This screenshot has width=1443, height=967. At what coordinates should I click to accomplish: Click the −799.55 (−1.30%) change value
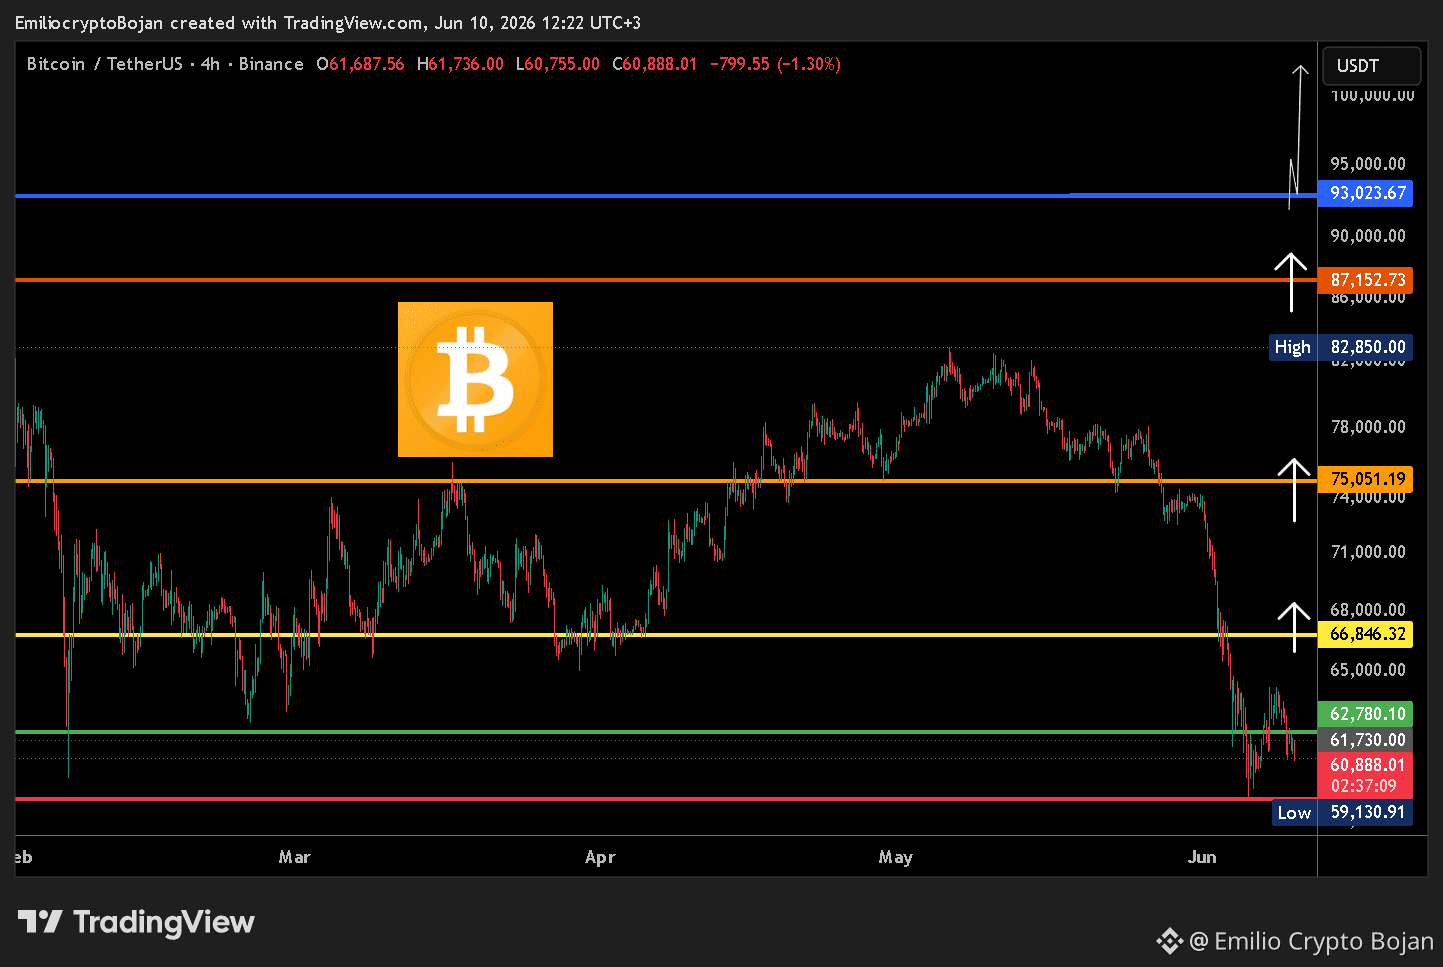click(x=775, y=64)
